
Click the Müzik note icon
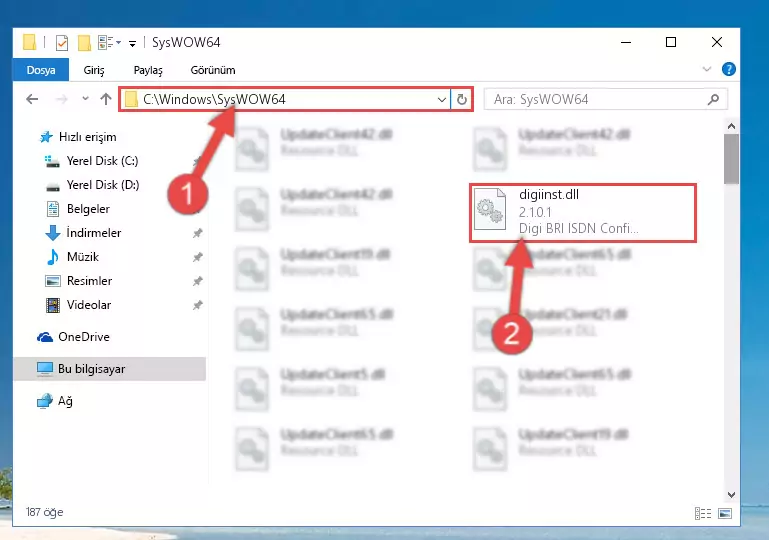(52, 257)
